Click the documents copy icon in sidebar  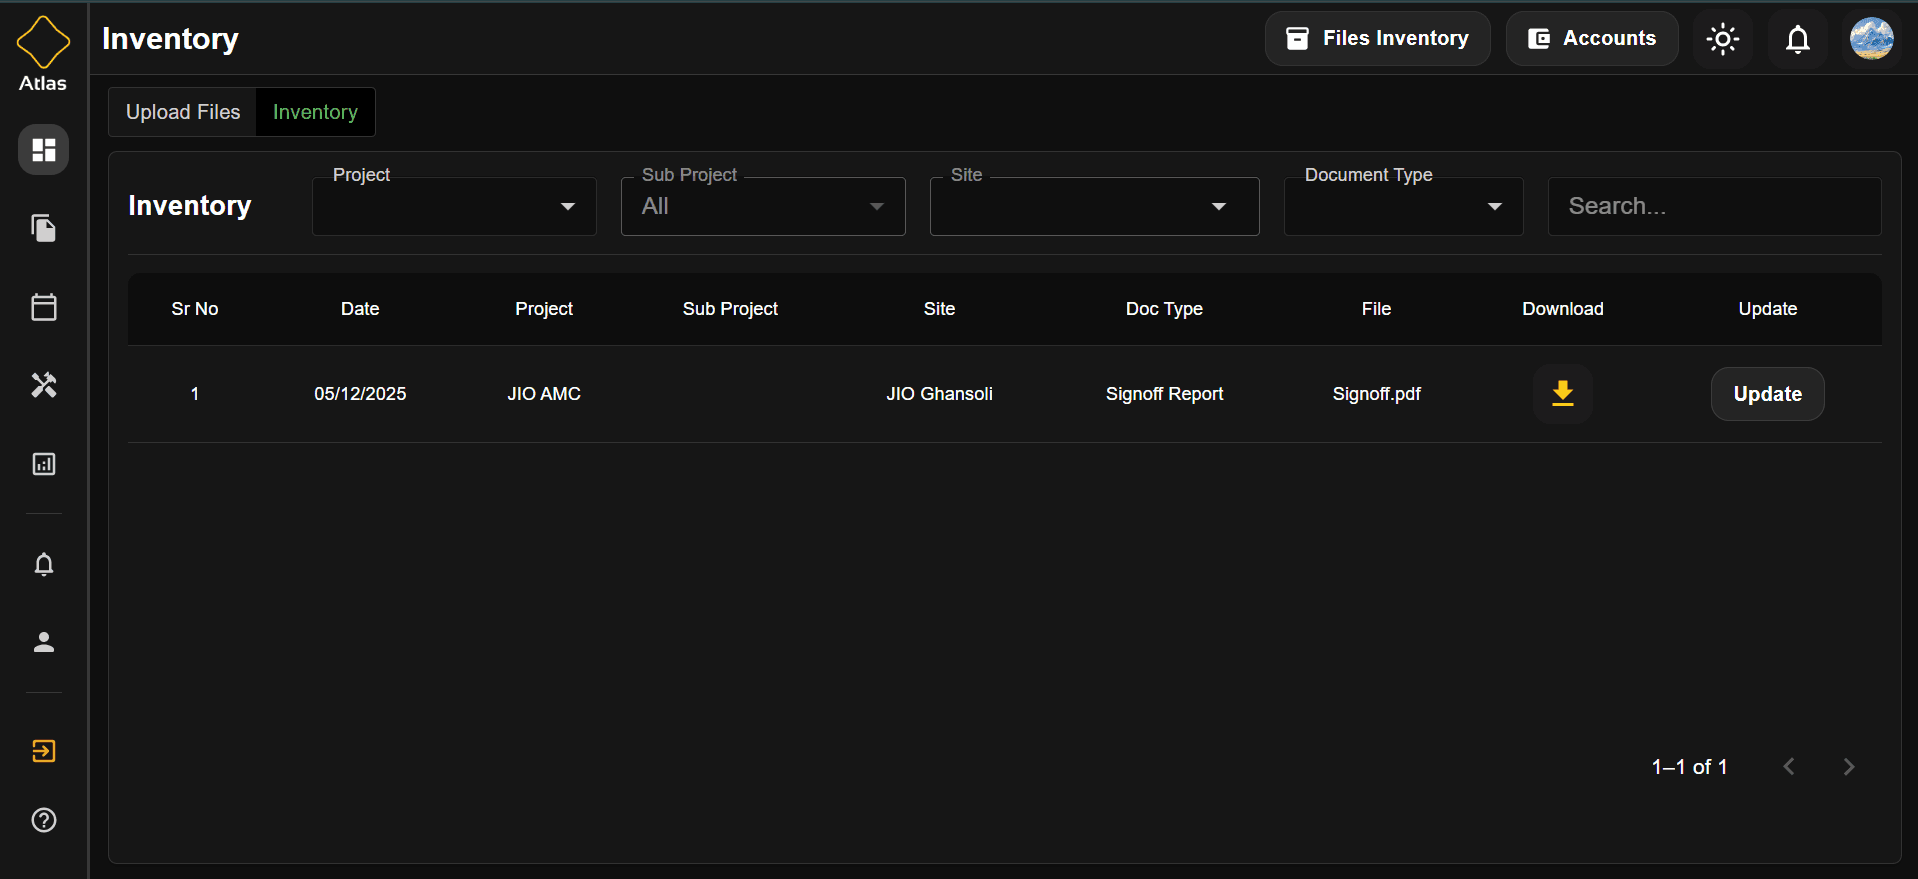tap(43, 228)
